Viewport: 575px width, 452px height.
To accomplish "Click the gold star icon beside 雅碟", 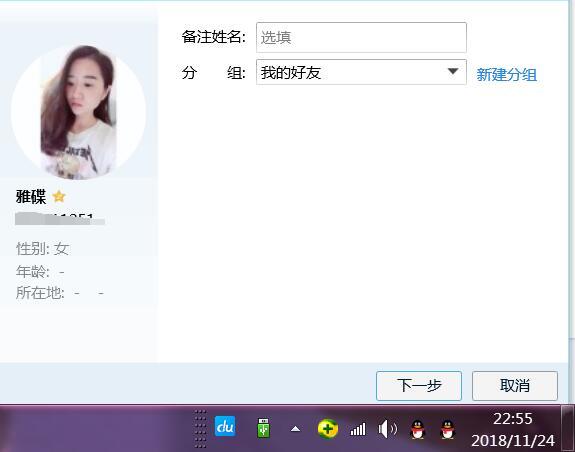I will coord(59,197).
